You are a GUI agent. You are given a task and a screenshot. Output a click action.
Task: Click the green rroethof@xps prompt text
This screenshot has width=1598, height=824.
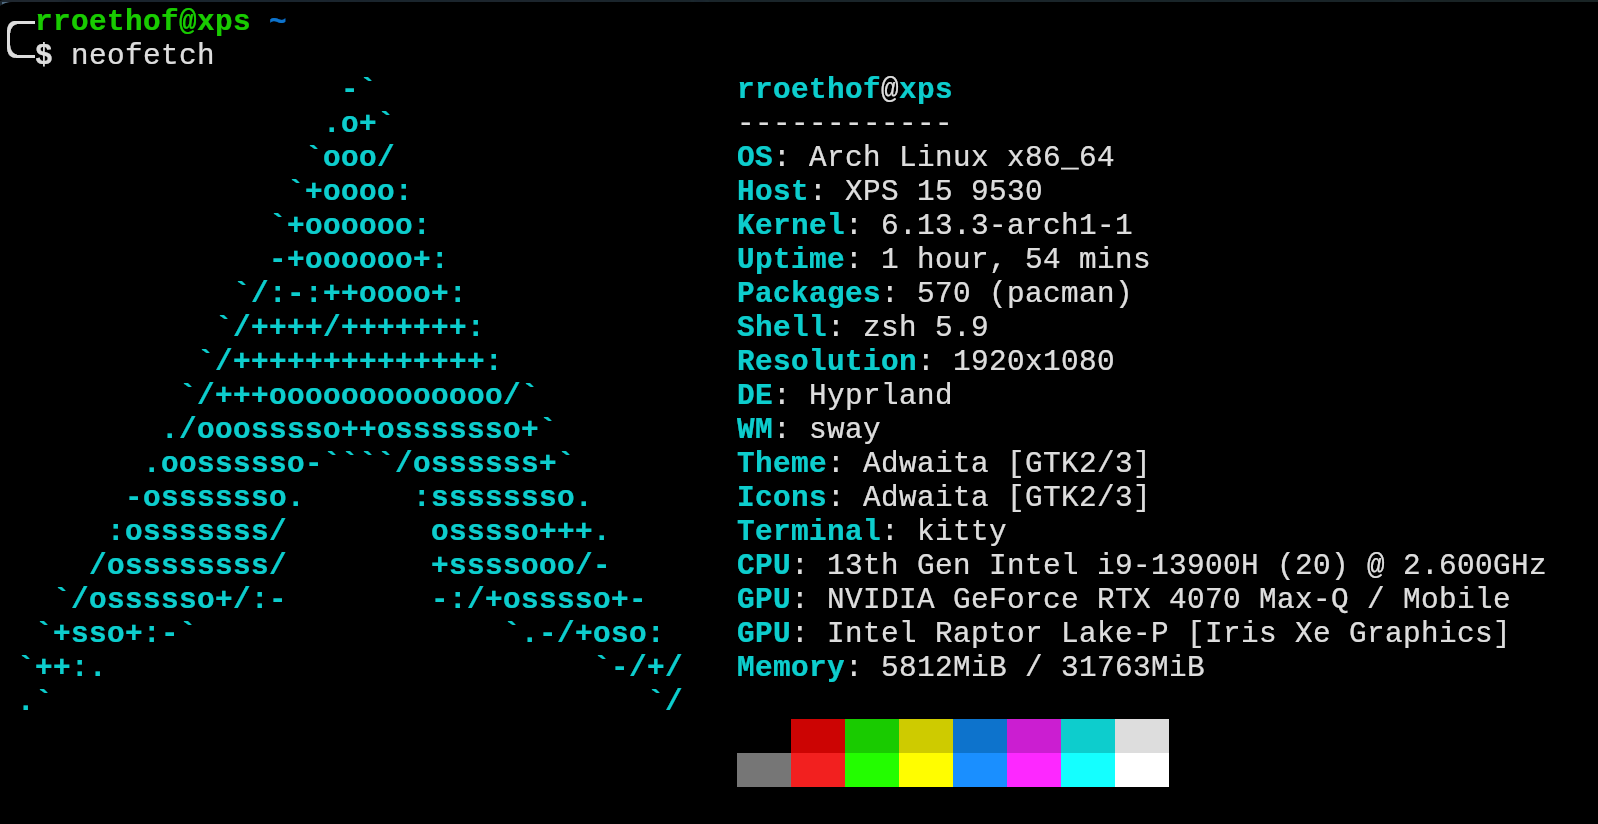pos(143,20)
